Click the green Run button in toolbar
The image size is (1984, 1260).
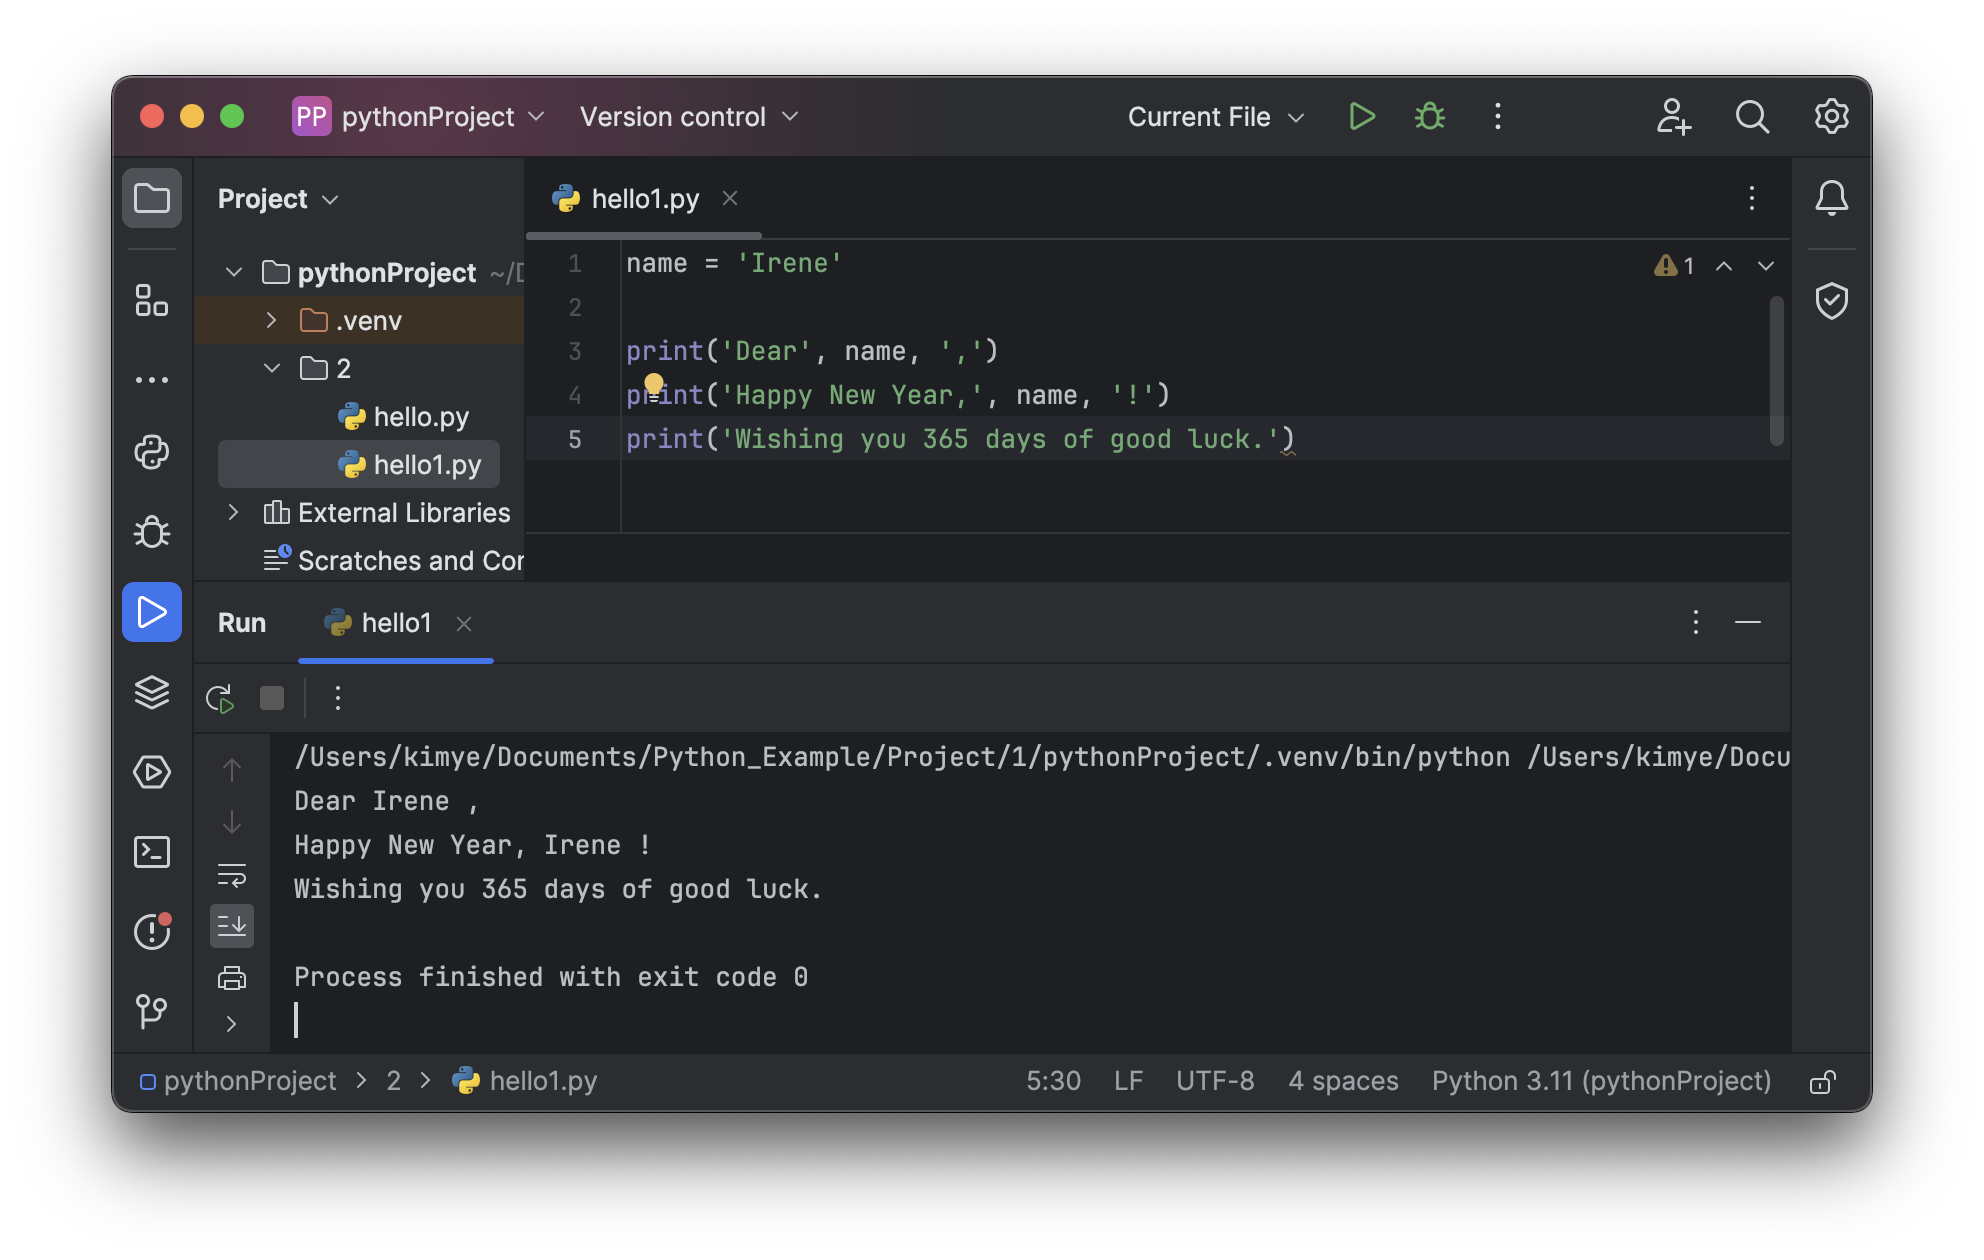point(1361,117)
